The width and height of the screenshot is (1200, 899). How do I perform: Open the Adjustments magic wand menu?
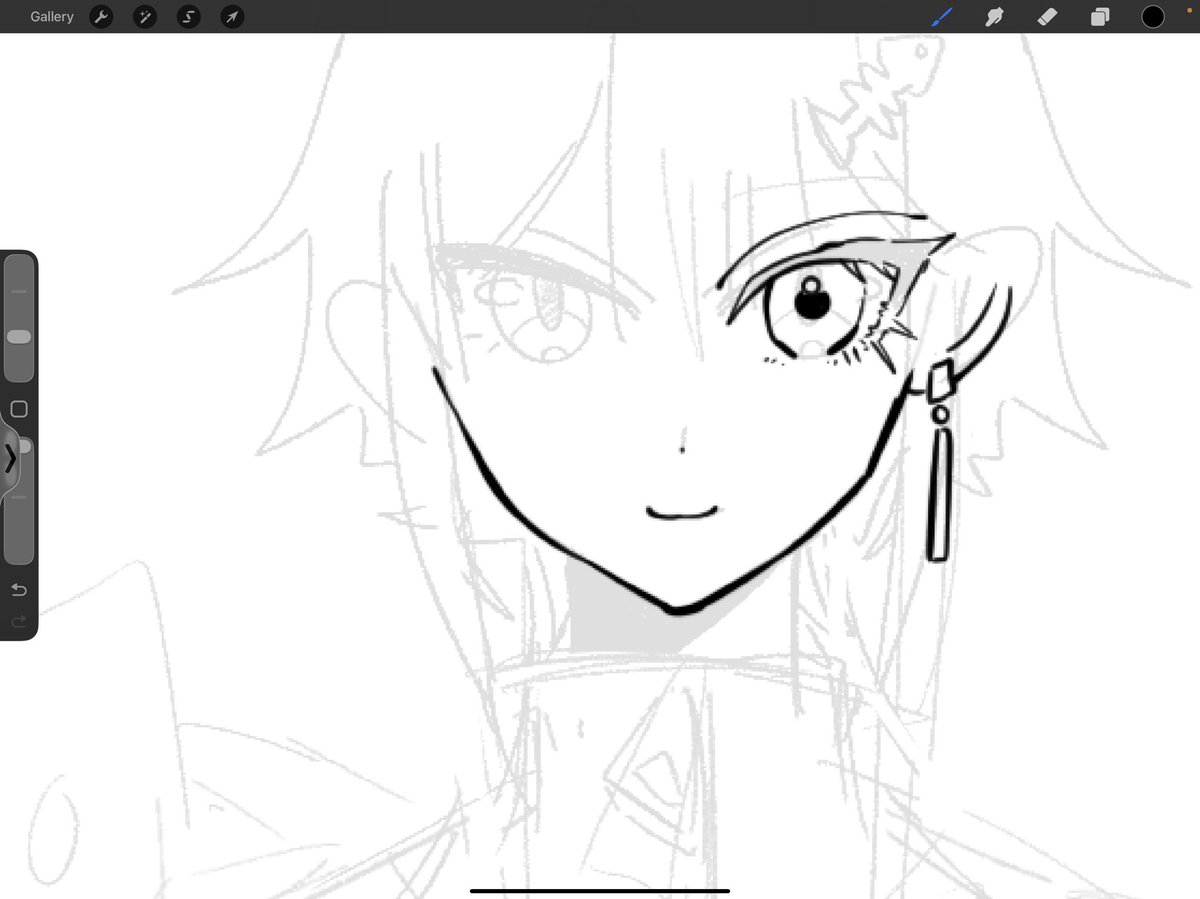145,17
